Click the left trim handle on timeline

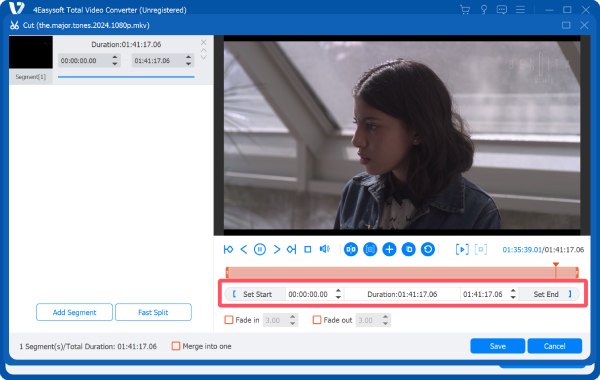click(227, 272)
